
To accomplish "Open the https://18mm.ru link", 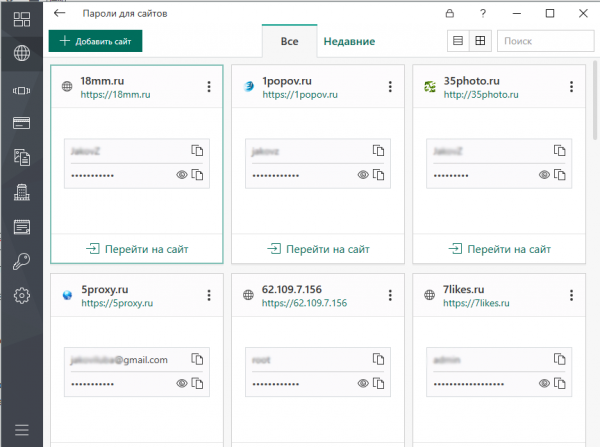I will (x=116, y=95).
